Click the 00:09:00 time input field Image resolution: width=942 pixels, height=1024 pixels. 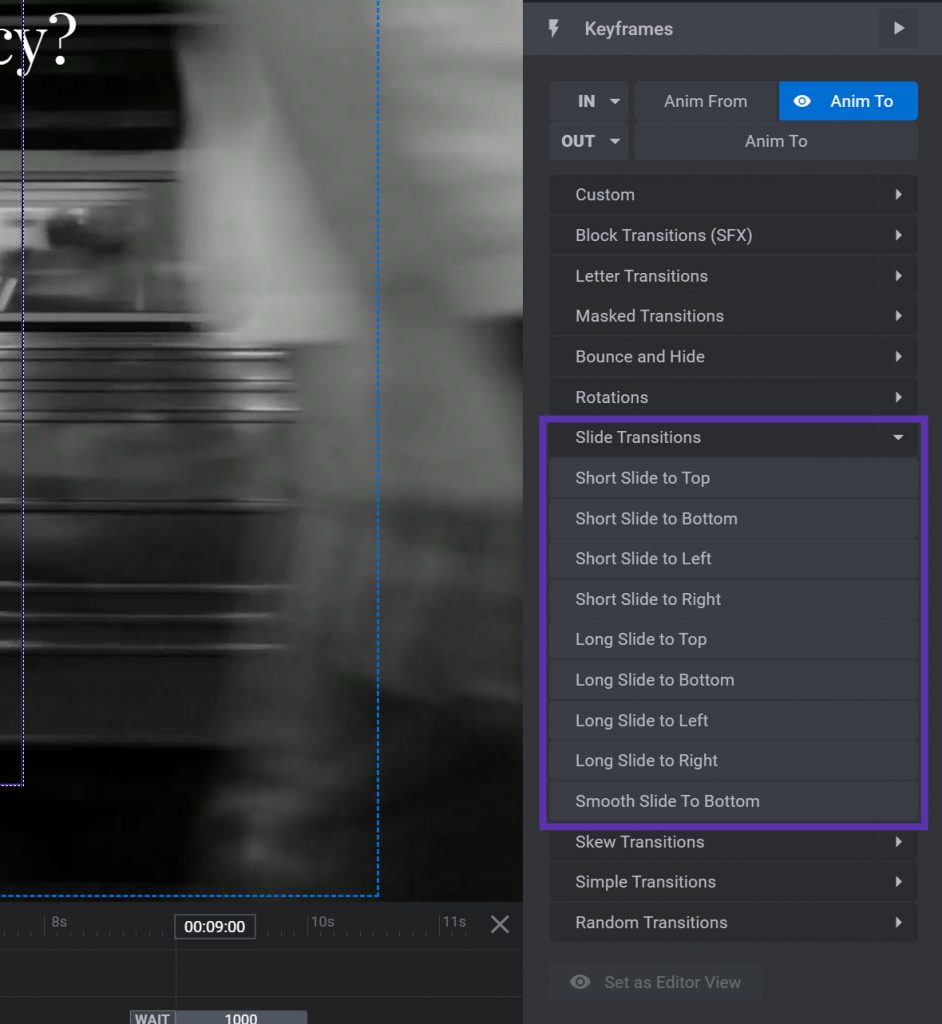click(214, 926)
